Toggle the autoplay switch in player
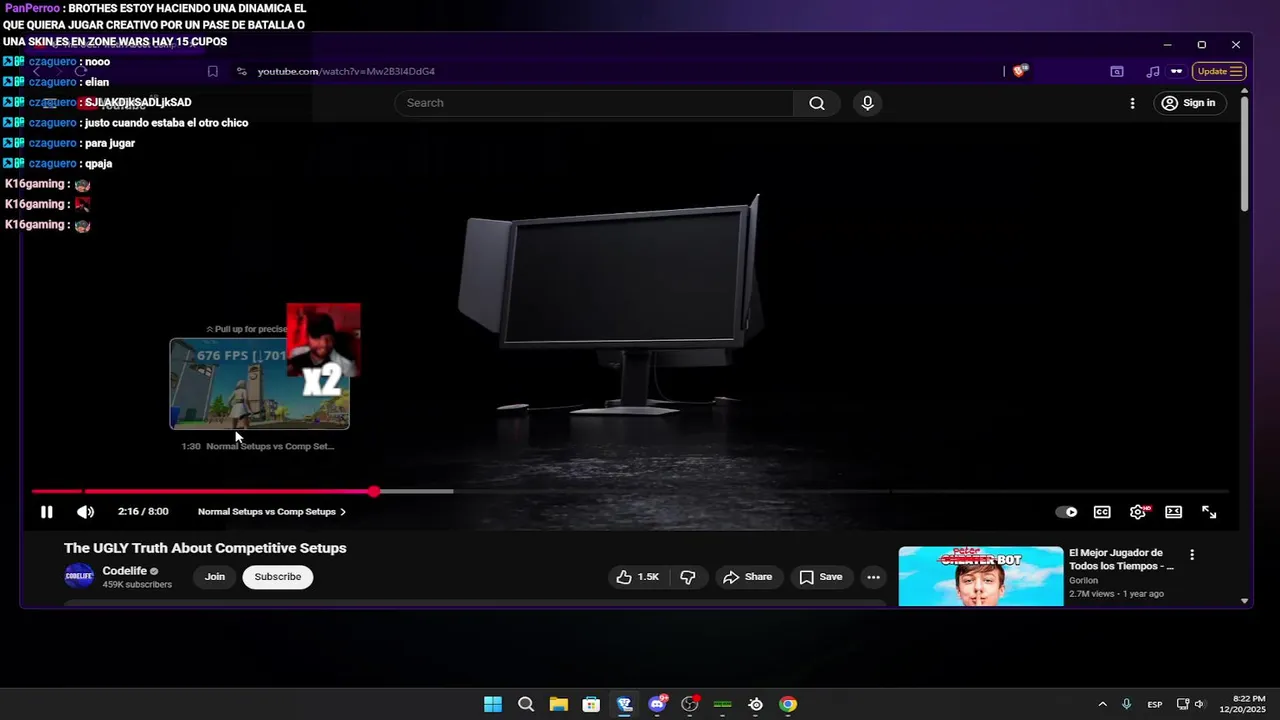The width and height of the screenshot is (1280, 720). click(1067, 512)
